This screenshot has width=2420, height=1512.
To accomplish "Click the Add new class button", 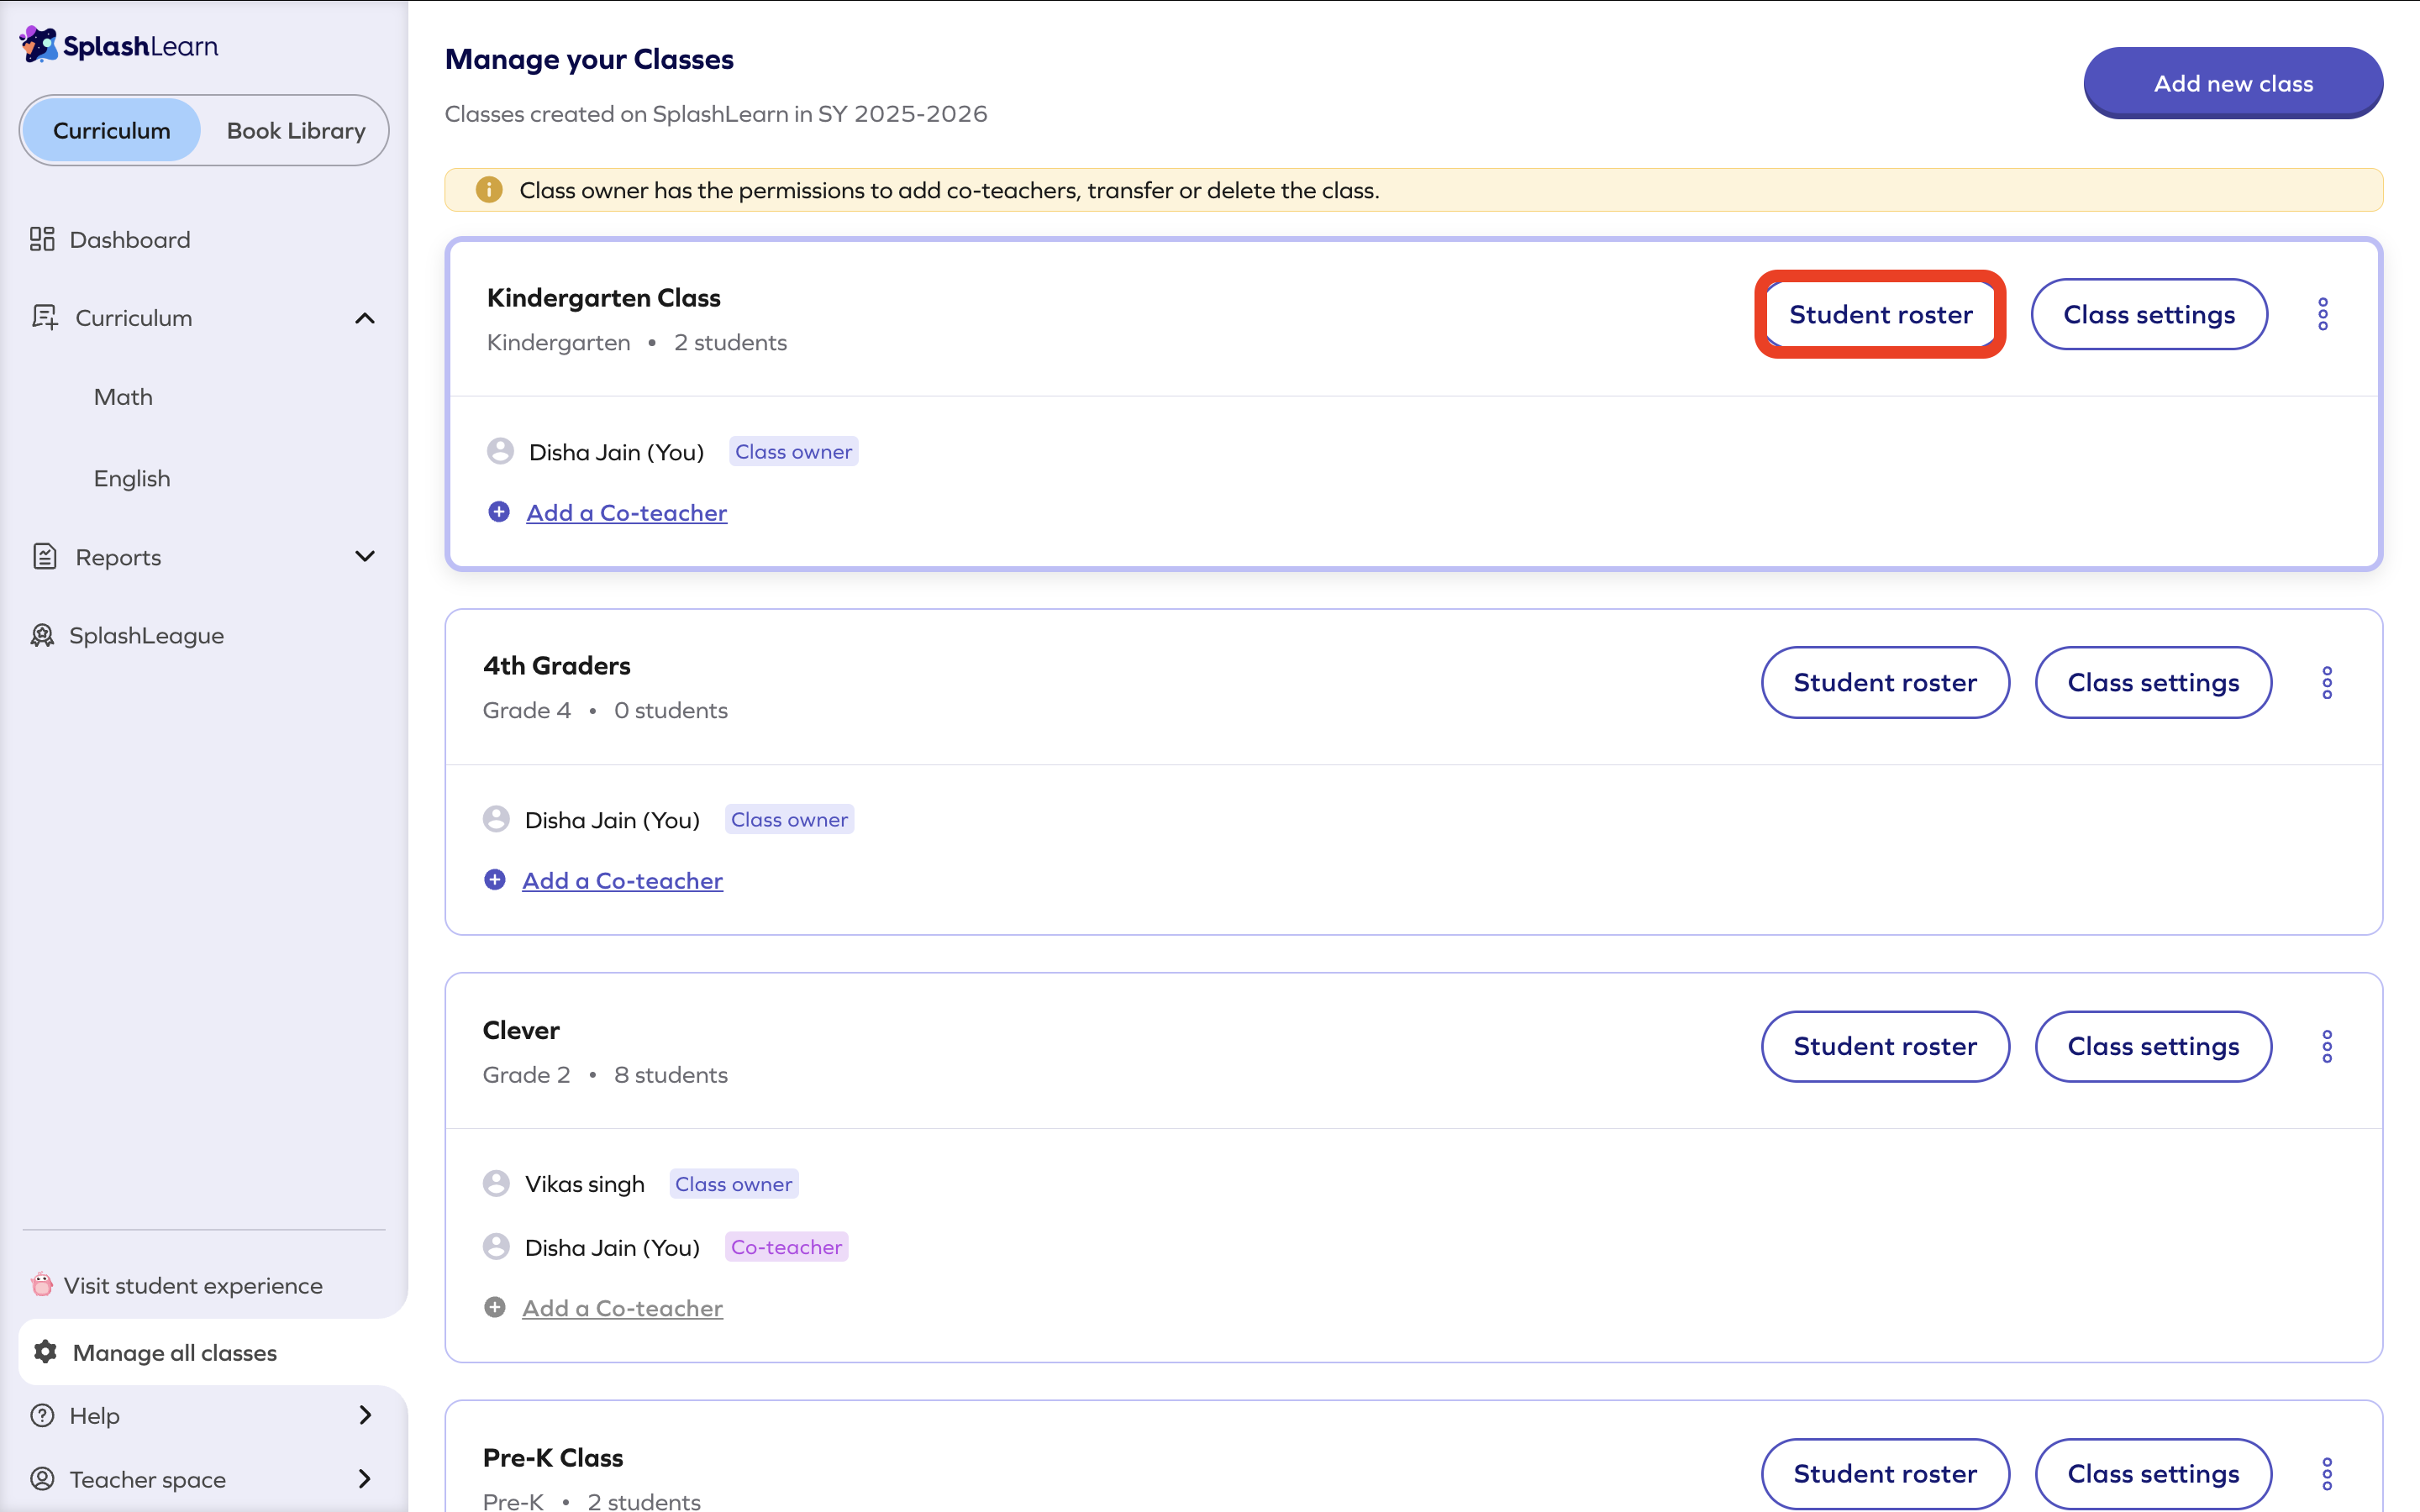I will coord(2233,83).
